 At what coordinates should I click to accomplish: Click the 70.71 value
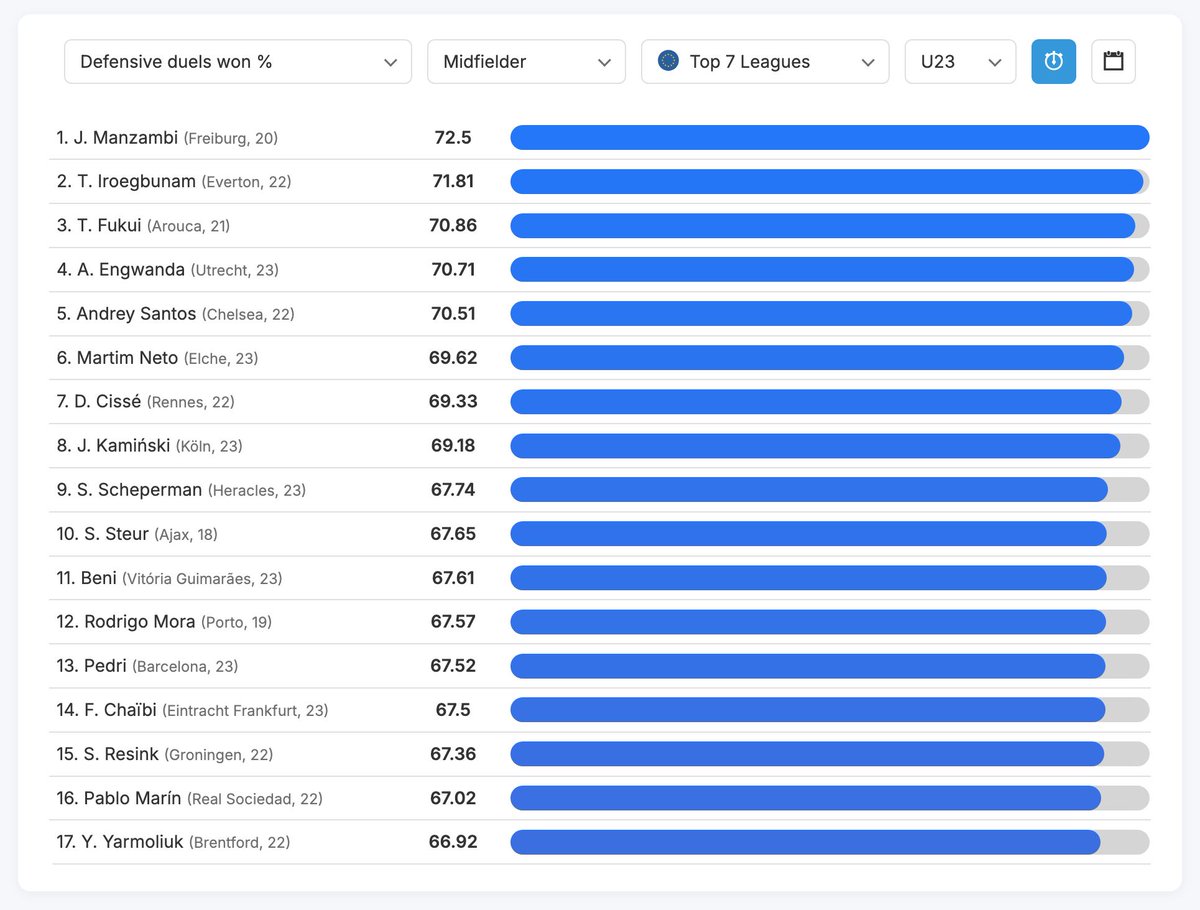point(453,270)
